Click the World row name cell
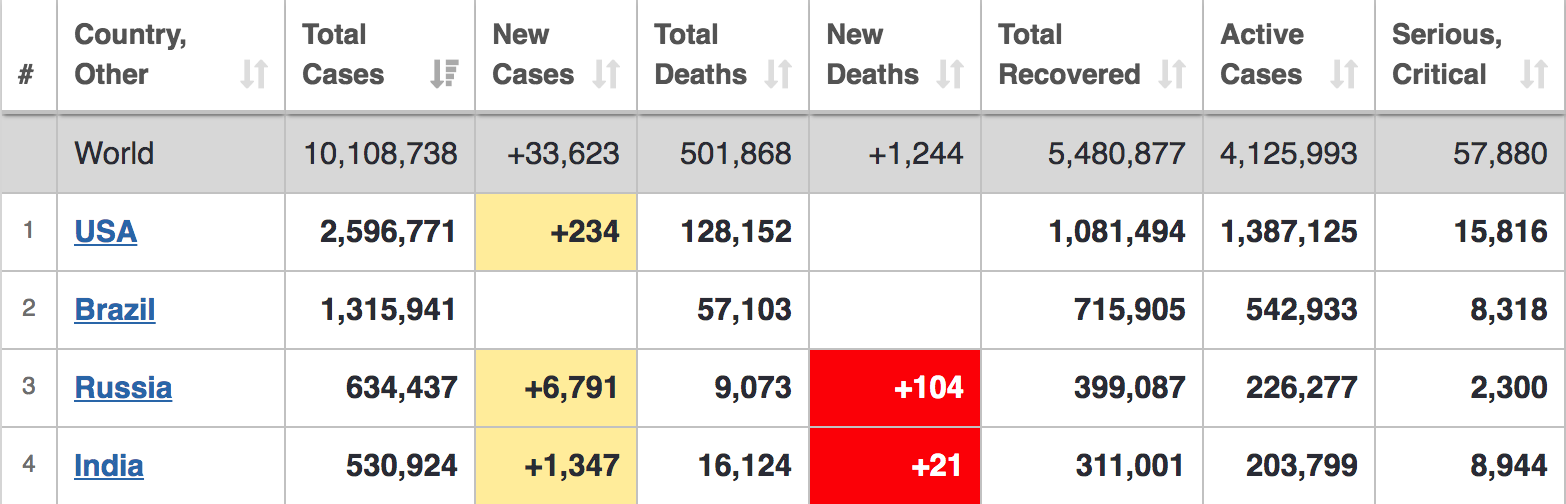This screenshot has height=504, width=1566. (114, 154)
